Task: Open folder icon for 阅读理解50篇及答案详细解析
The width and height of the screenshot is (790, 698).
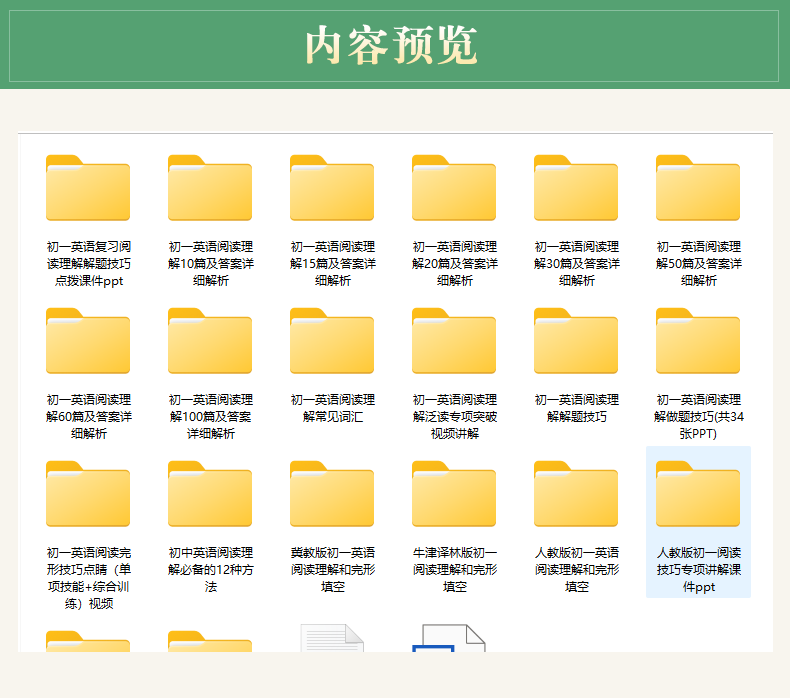Action: coord(698,188)
